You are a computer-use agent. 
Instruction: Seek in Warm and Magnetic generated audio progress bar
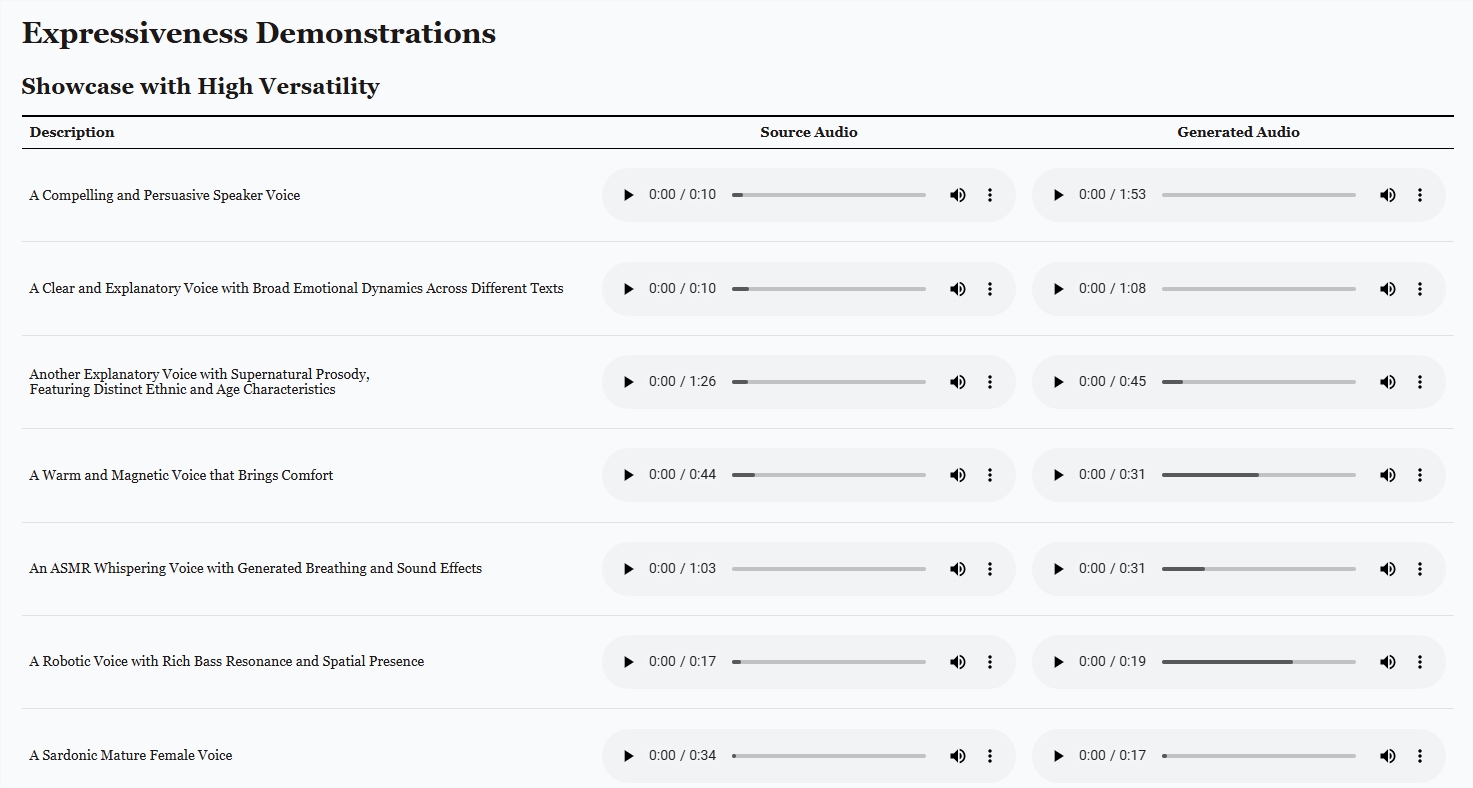pos(1258,475)
